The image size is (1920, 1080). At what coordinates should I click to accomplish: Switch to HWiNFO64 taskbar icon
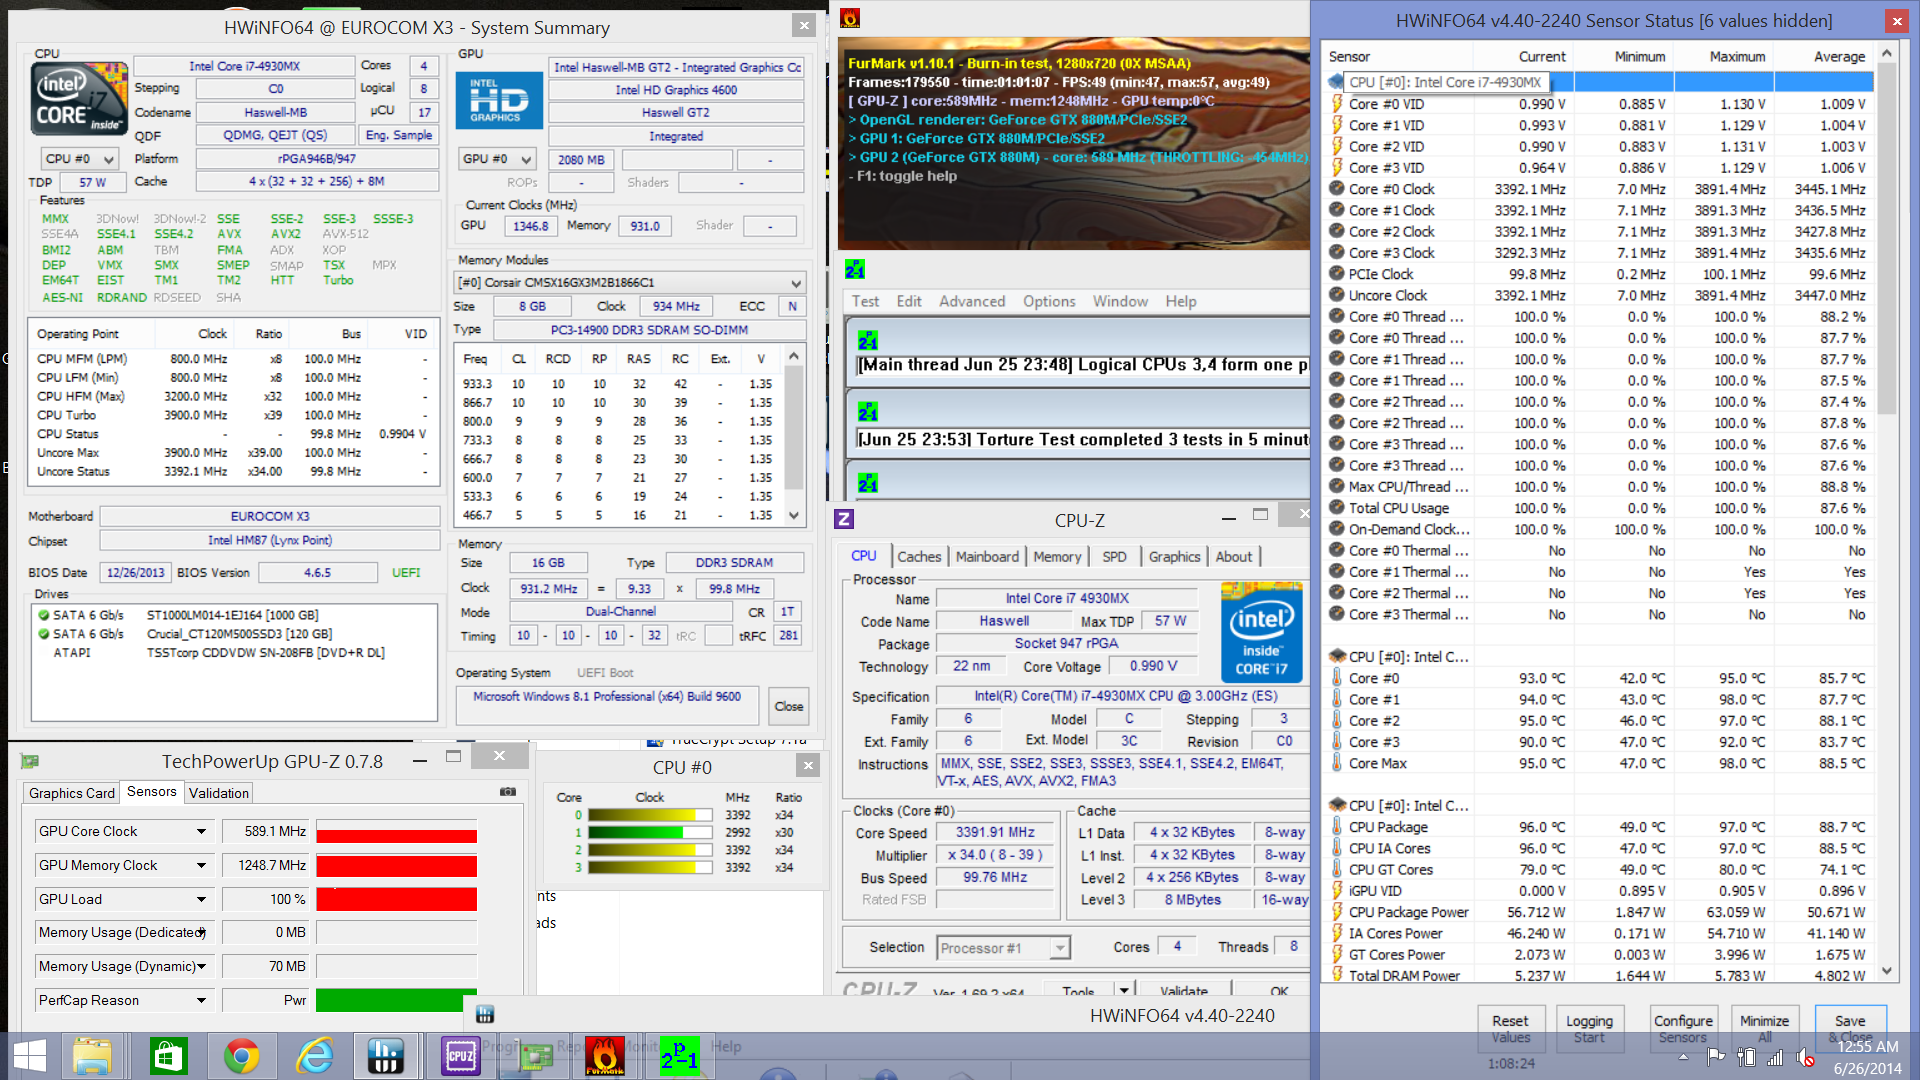point(386,1056)
